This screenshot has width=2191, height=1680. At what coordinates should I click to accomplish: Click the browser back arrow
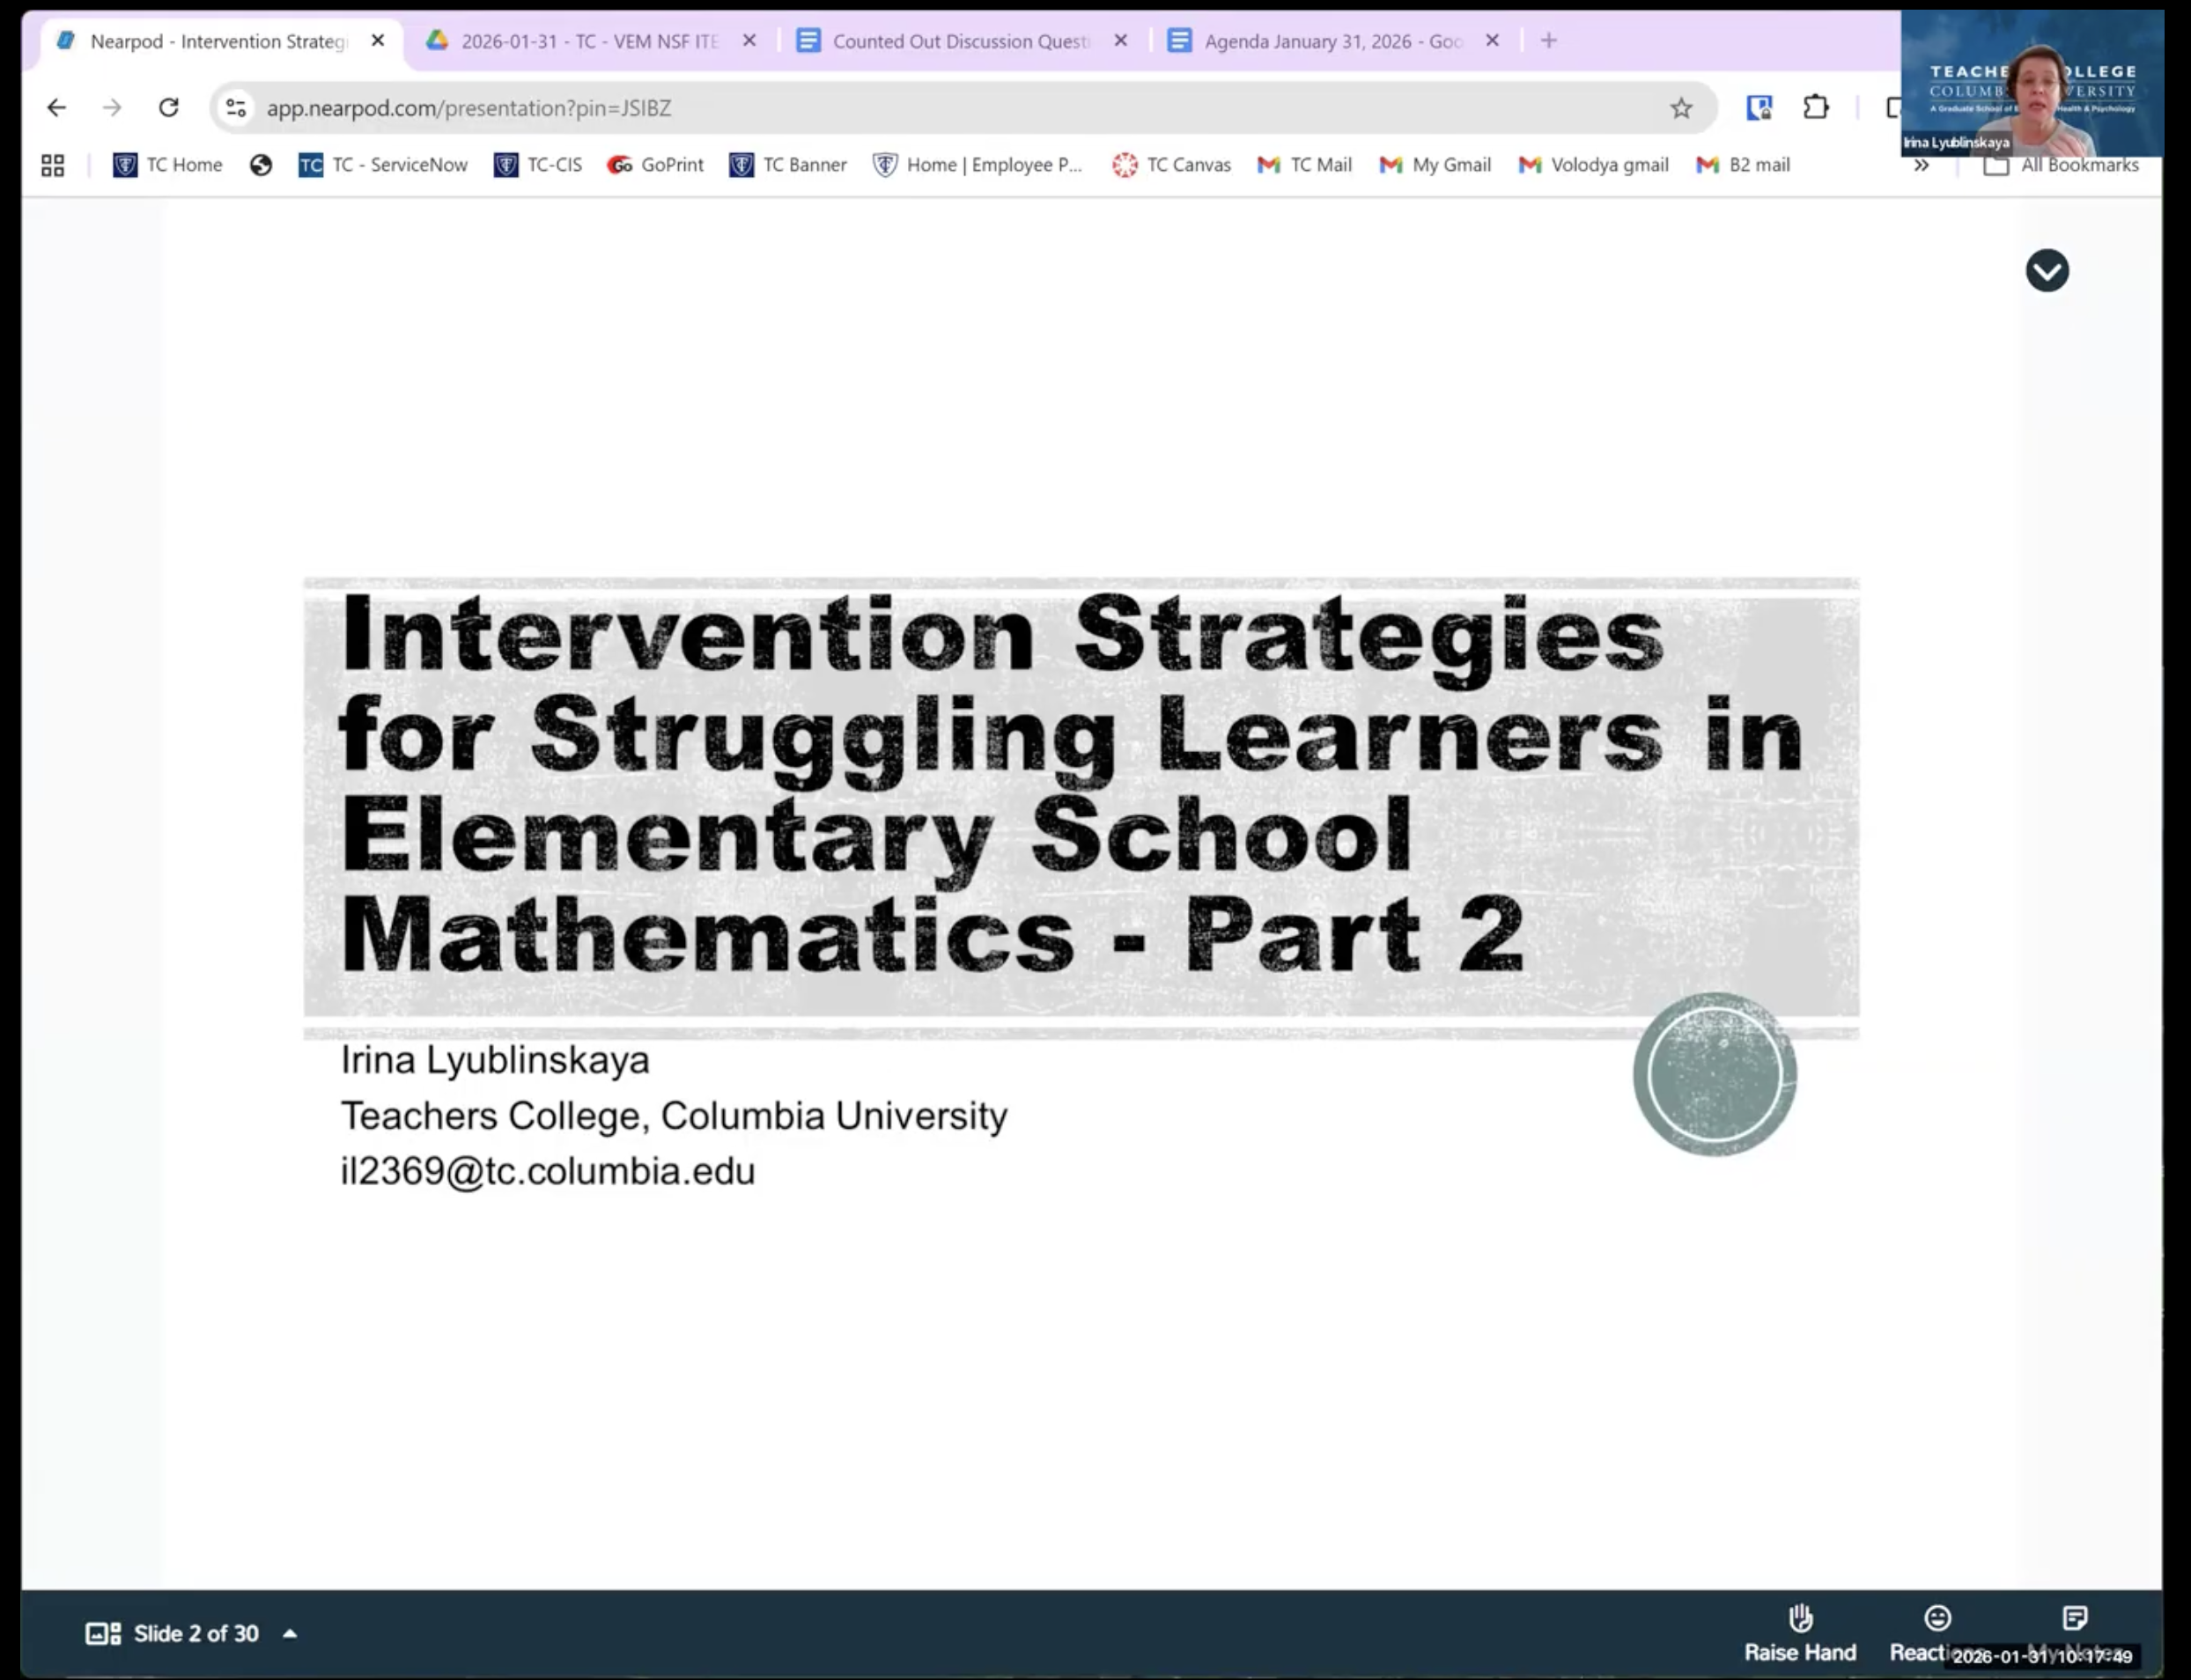coord(56,108)
